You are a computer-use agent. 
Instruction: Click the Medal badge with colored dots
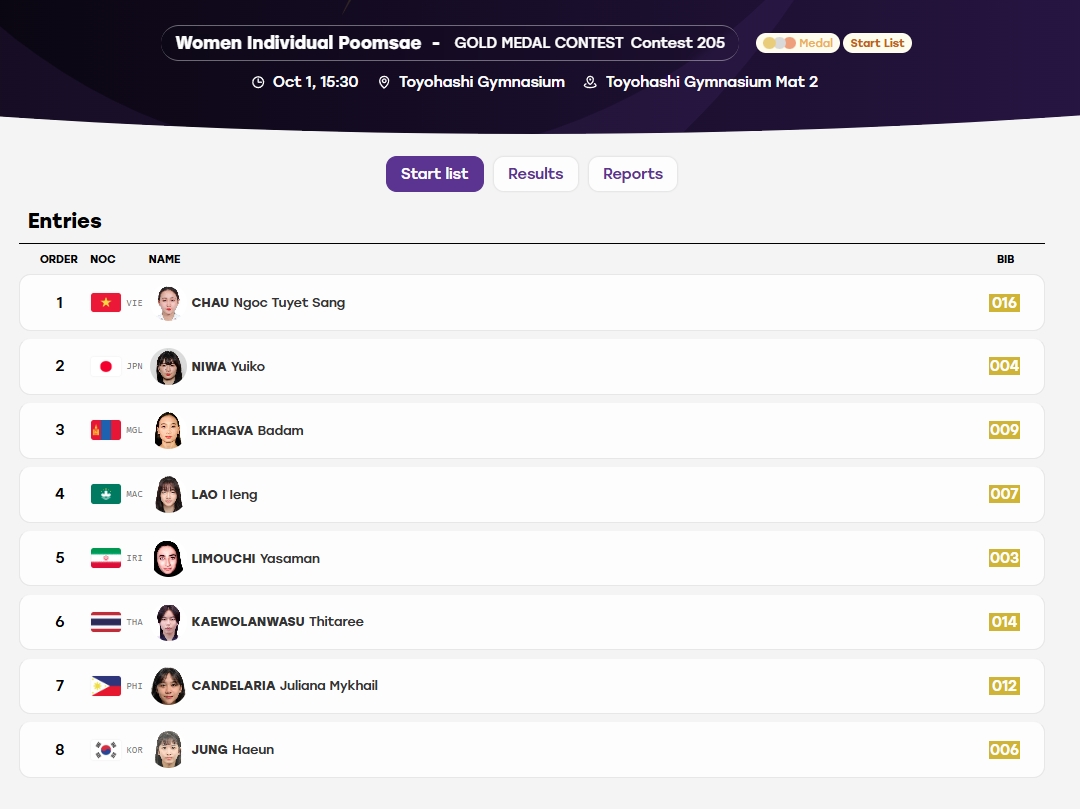point(798,43)
